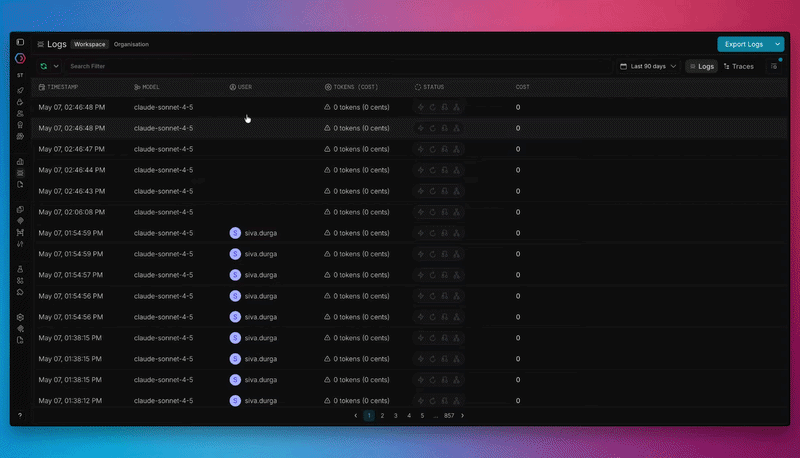The width and height of the screenshot is (800, 458).
Task: Click retry status icon in 02:46:44 PM row
Action: (x=433, y=170)
